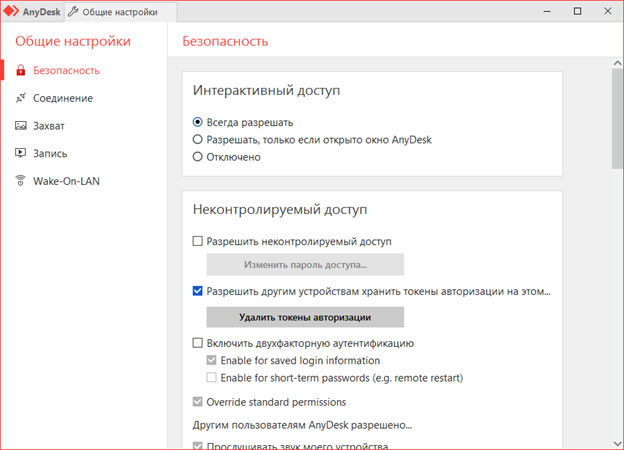This screenshot has width=624, height=450.
Task: Select Разрешать, только если открыто окно AnyDesk
Action: [x=197, y=140]
